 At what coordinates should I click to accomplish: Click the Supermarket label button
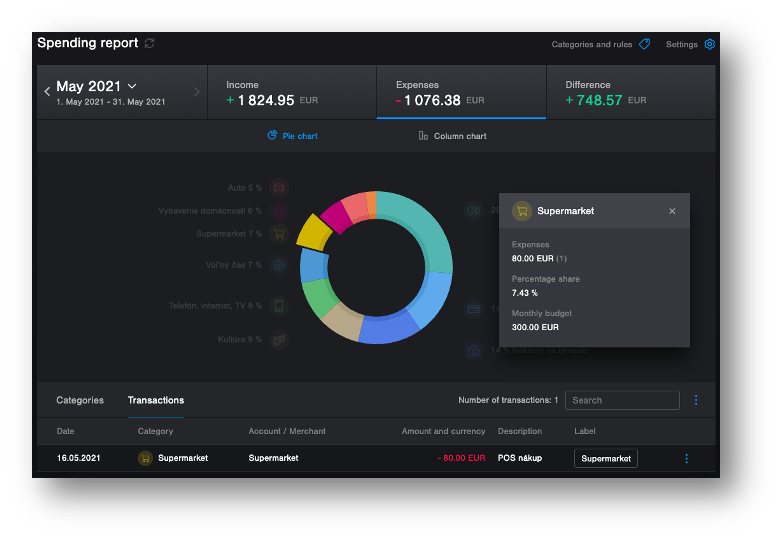[x=605, y=458]
